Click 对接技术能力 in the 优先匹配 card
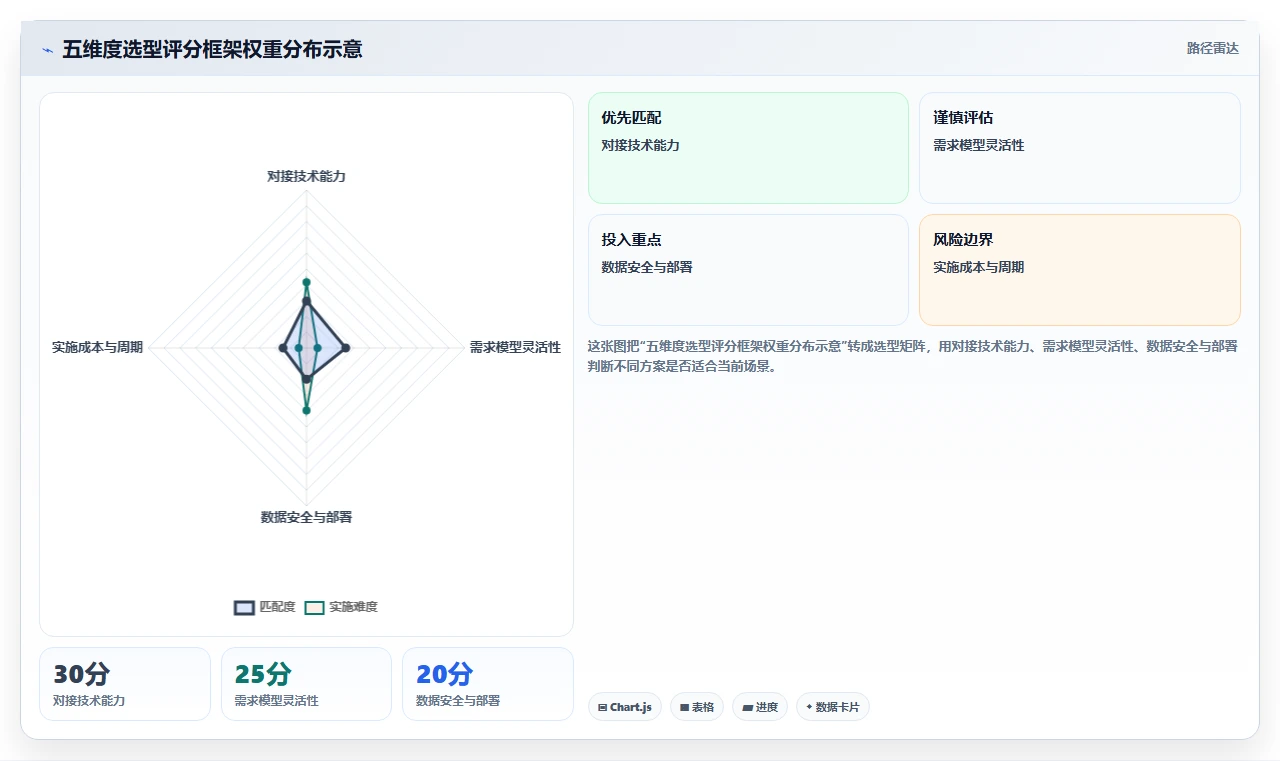The height and width of the screenshot is (761, 1280). coord(640,145)
